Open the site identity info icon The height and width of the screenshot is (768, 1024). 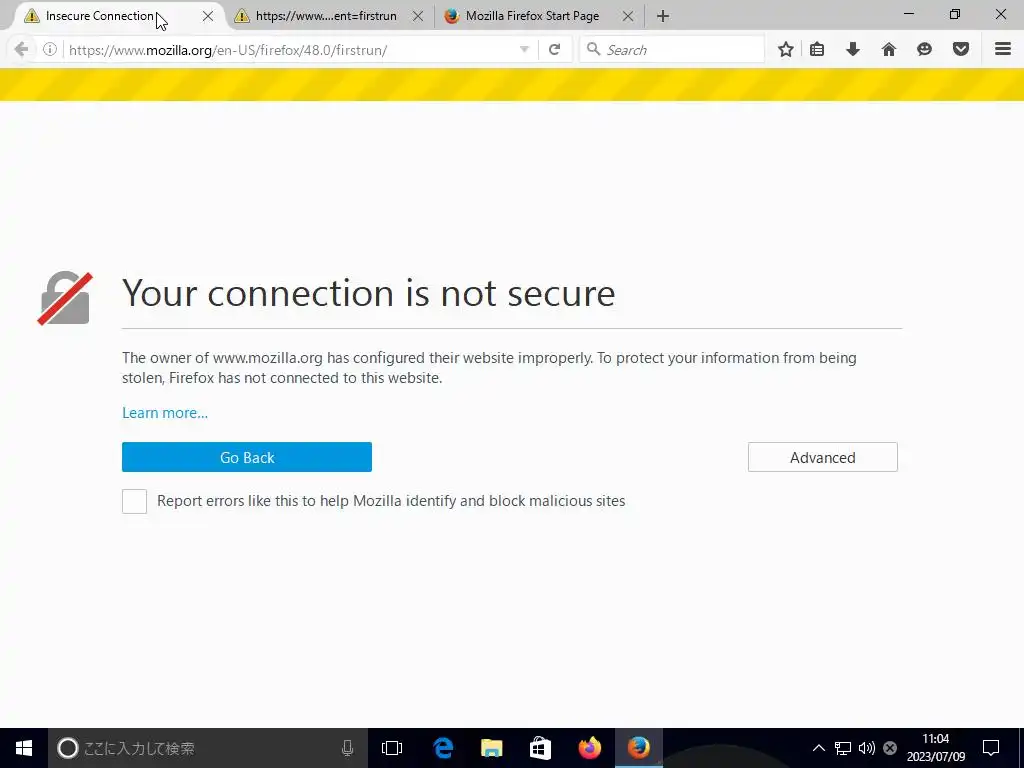click(50, 50)
